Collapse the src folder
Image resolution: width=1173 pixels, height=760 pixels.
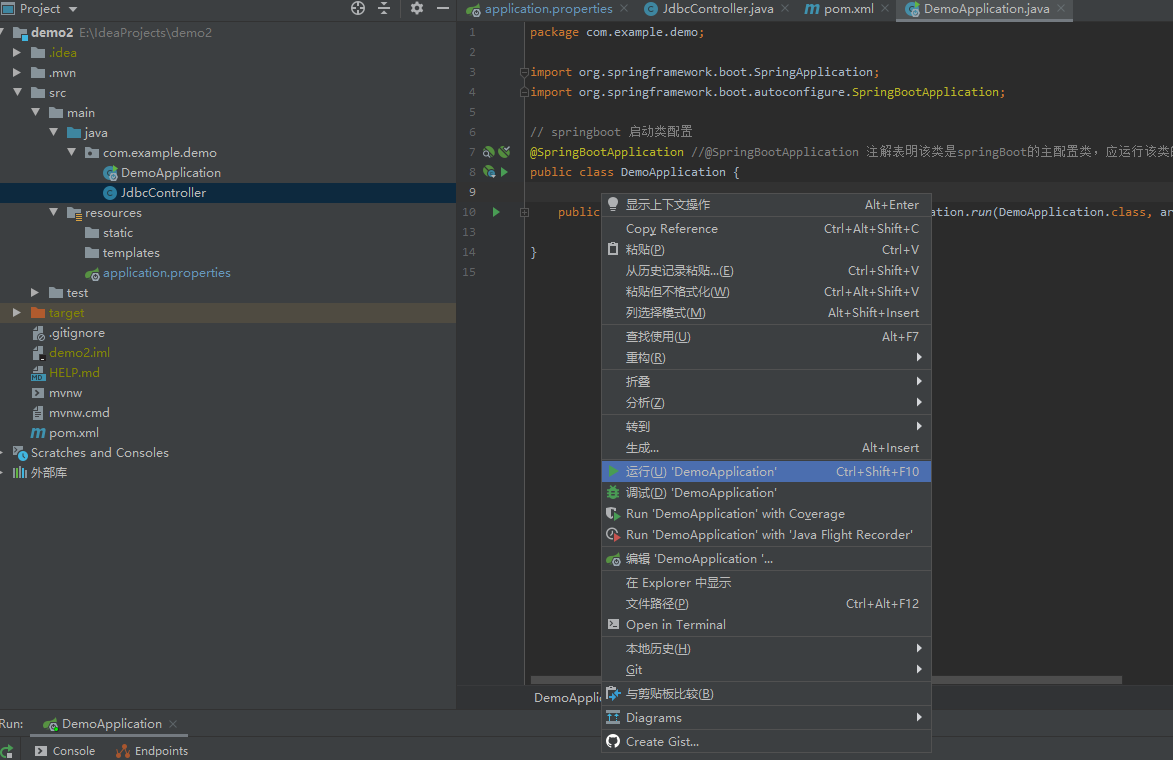(x=16, y=92)
